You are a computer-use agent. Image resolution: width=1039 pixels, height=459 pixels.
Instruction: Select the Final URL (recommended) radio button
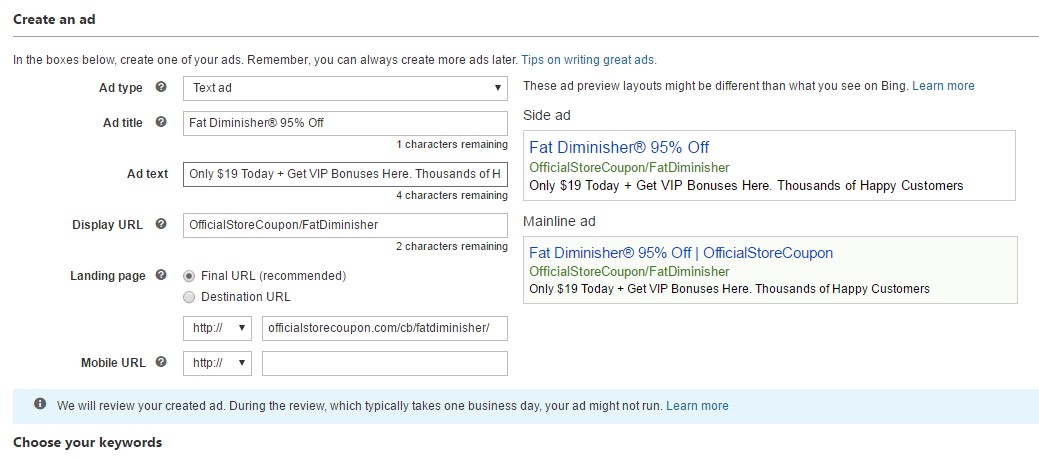coord(190,276)
